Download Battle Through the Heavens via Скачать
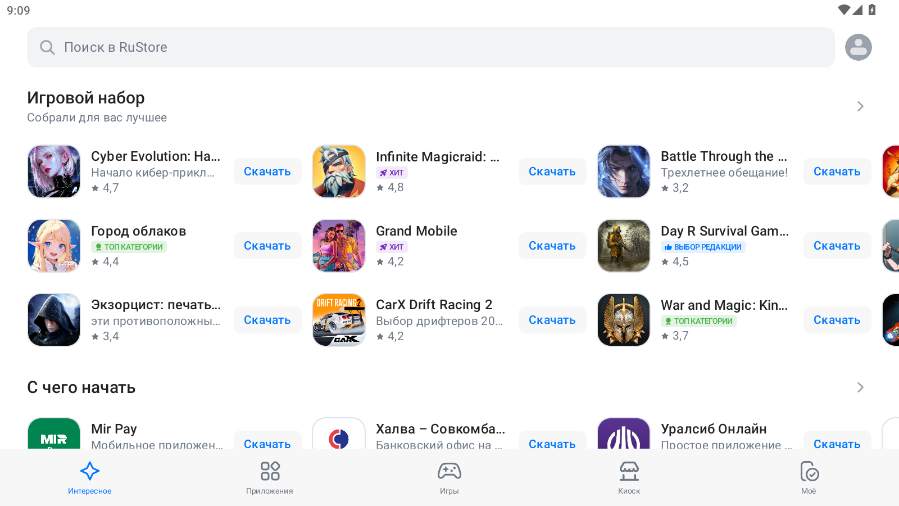Screen dimensions: 899x506 pos(837,172)
